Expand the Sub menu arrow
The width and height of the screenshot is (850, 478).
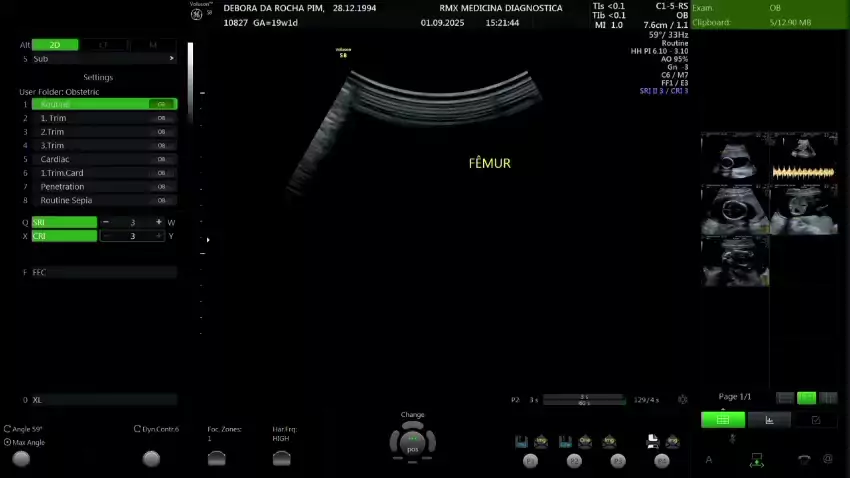click(171, 59)
